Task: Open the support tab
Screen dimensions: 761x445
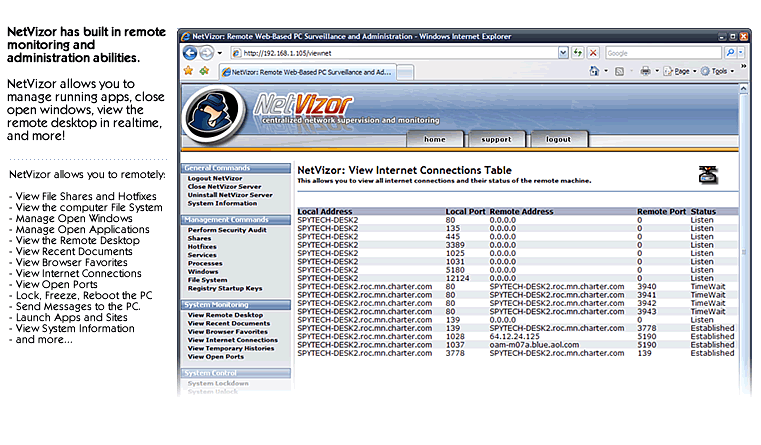Action: pyautogui.click(x=496, y=139)
